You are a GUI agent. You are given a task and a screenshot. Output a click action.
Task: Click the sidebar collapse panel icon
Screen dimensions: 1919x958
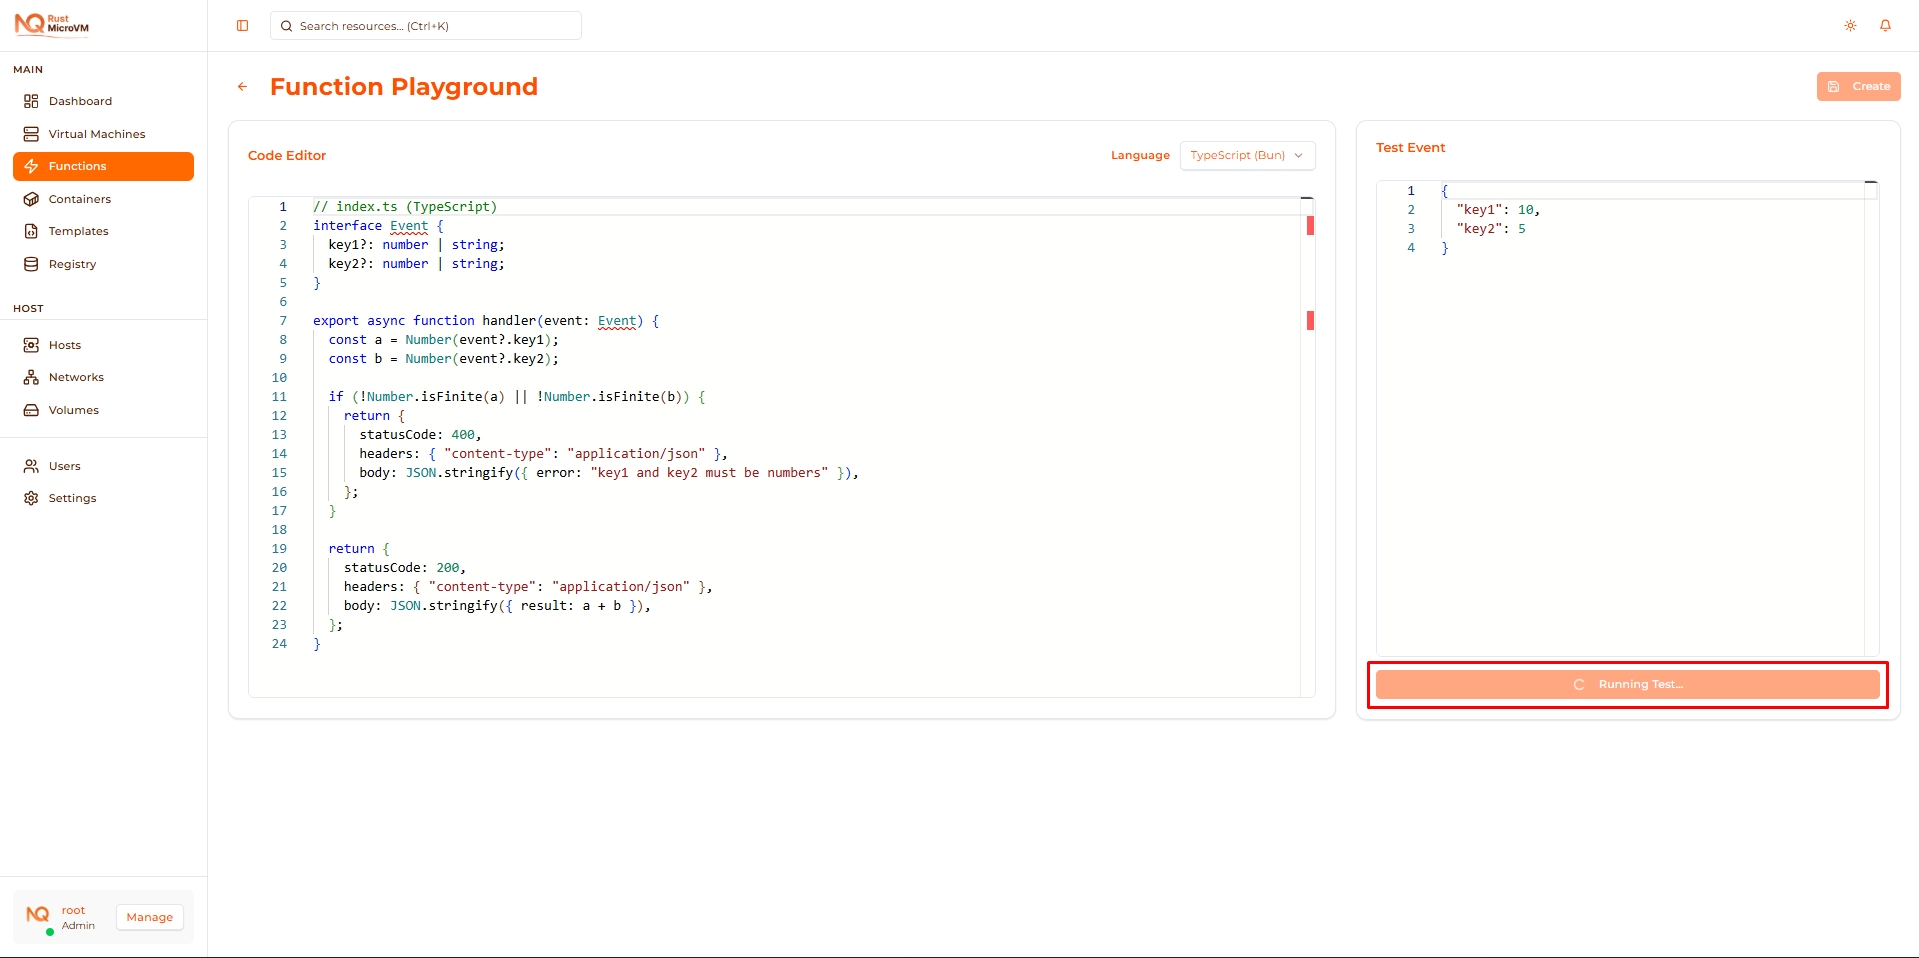[x=242, y=26]
